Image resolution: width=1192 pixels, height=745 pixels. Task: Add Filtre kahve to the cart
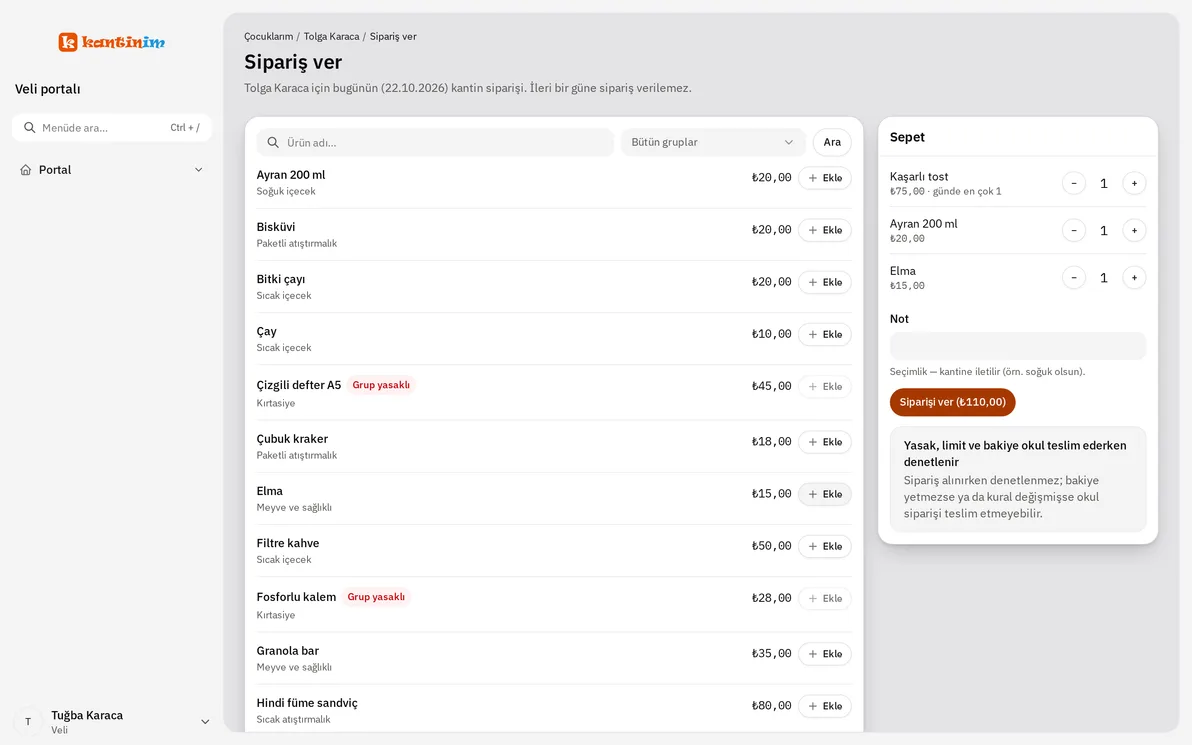click(825, 546)
